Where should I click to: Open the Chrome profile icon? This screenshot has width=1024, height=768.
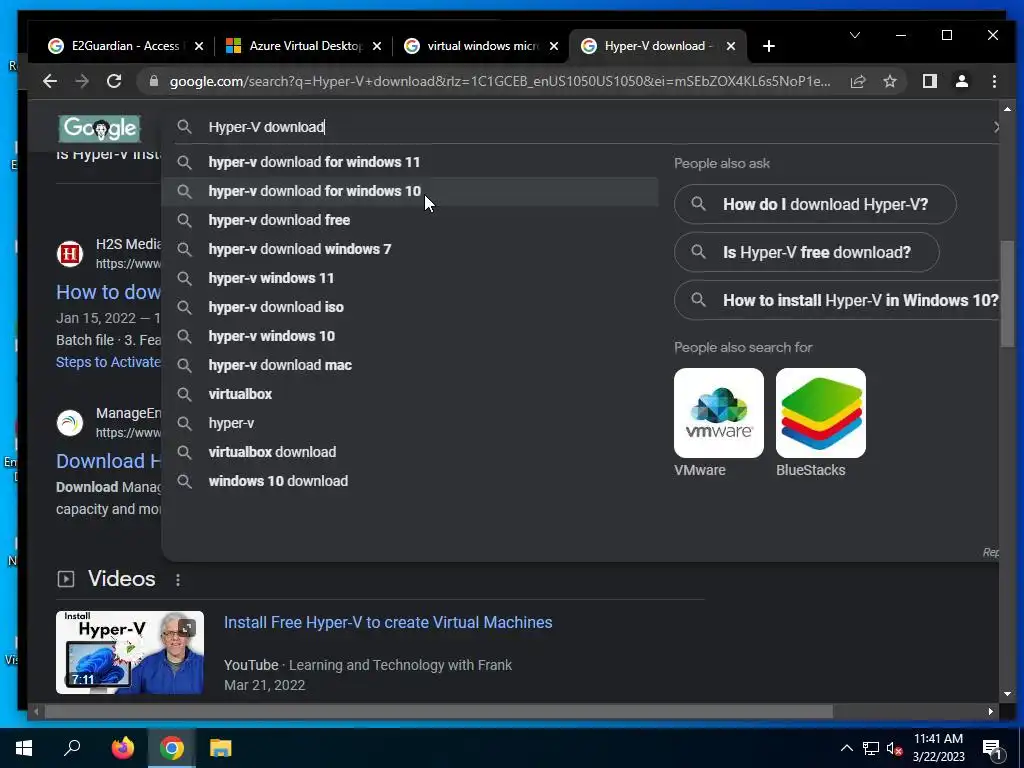(x=962, y=82)
